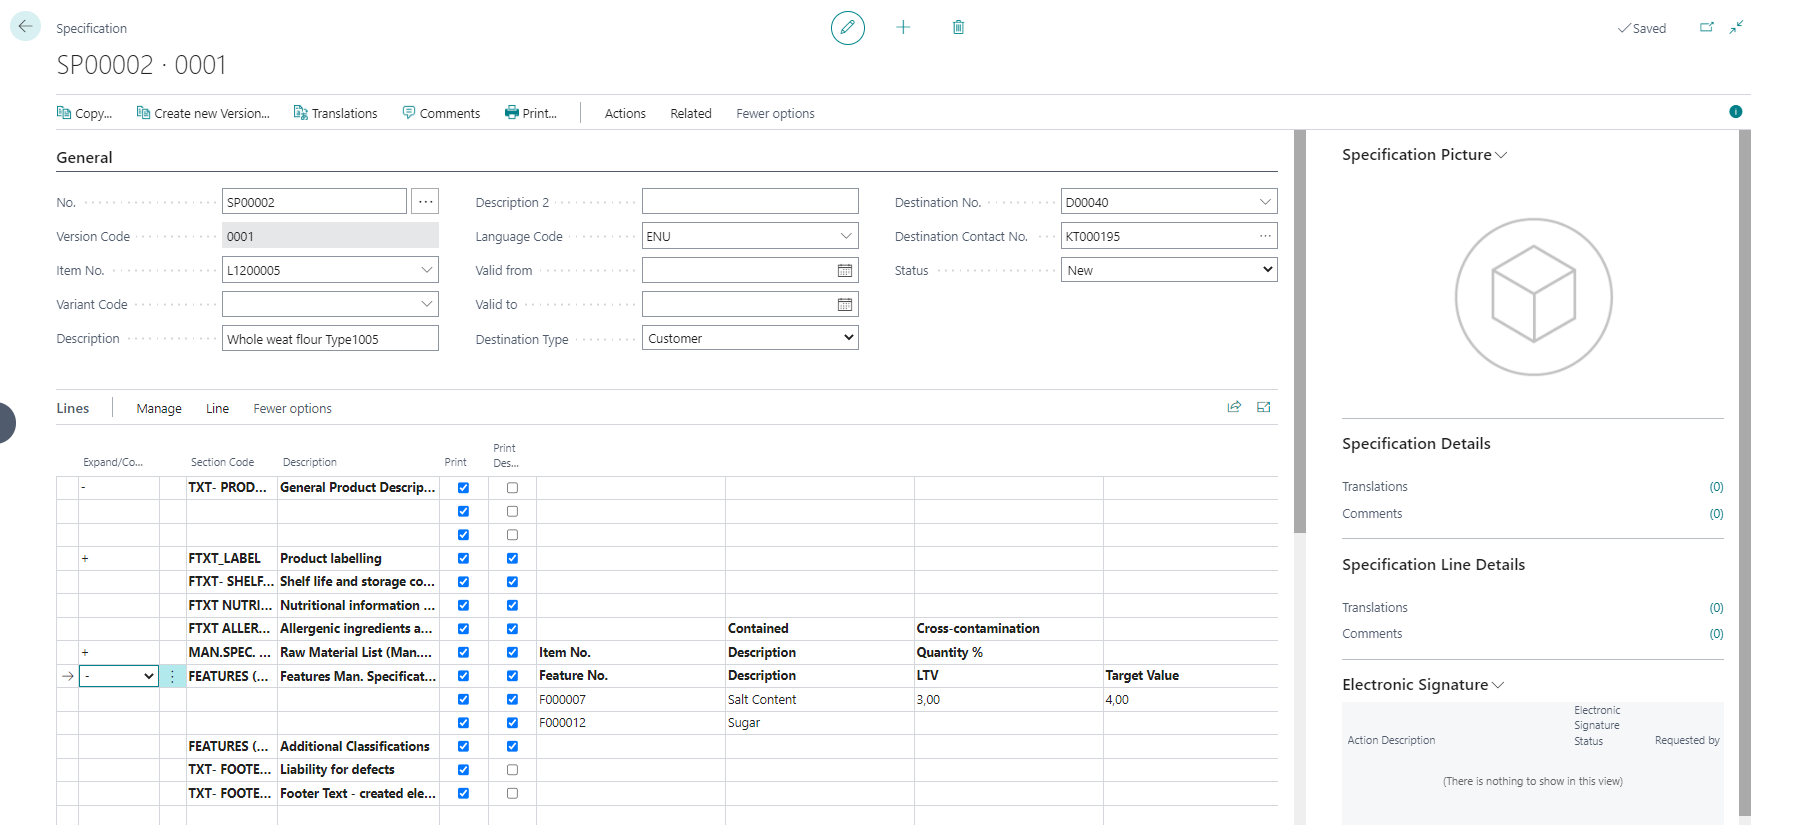Click Fewer options in Lines section

pyautogui.click(x=292, y=408)
